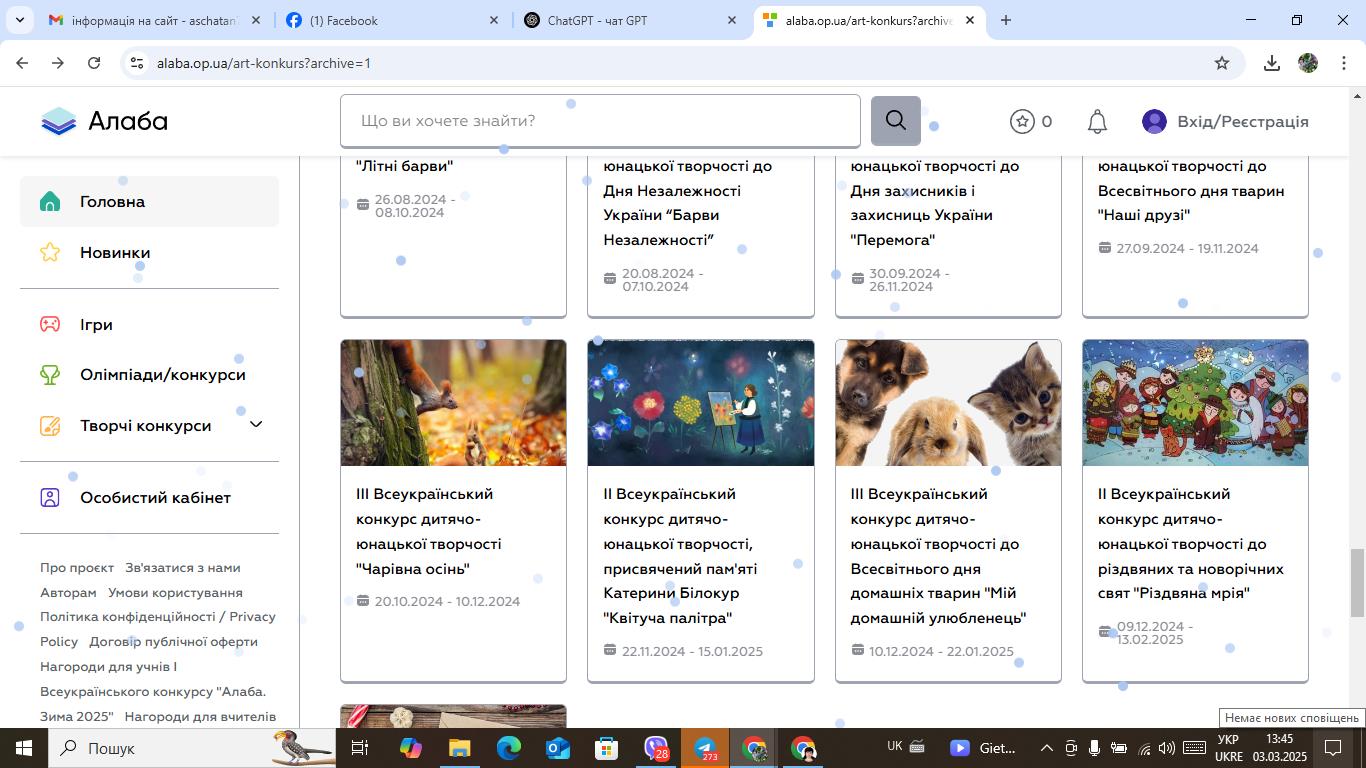
Task: Open the favorites star counter in header
Action: click(x=1031, y=121)
